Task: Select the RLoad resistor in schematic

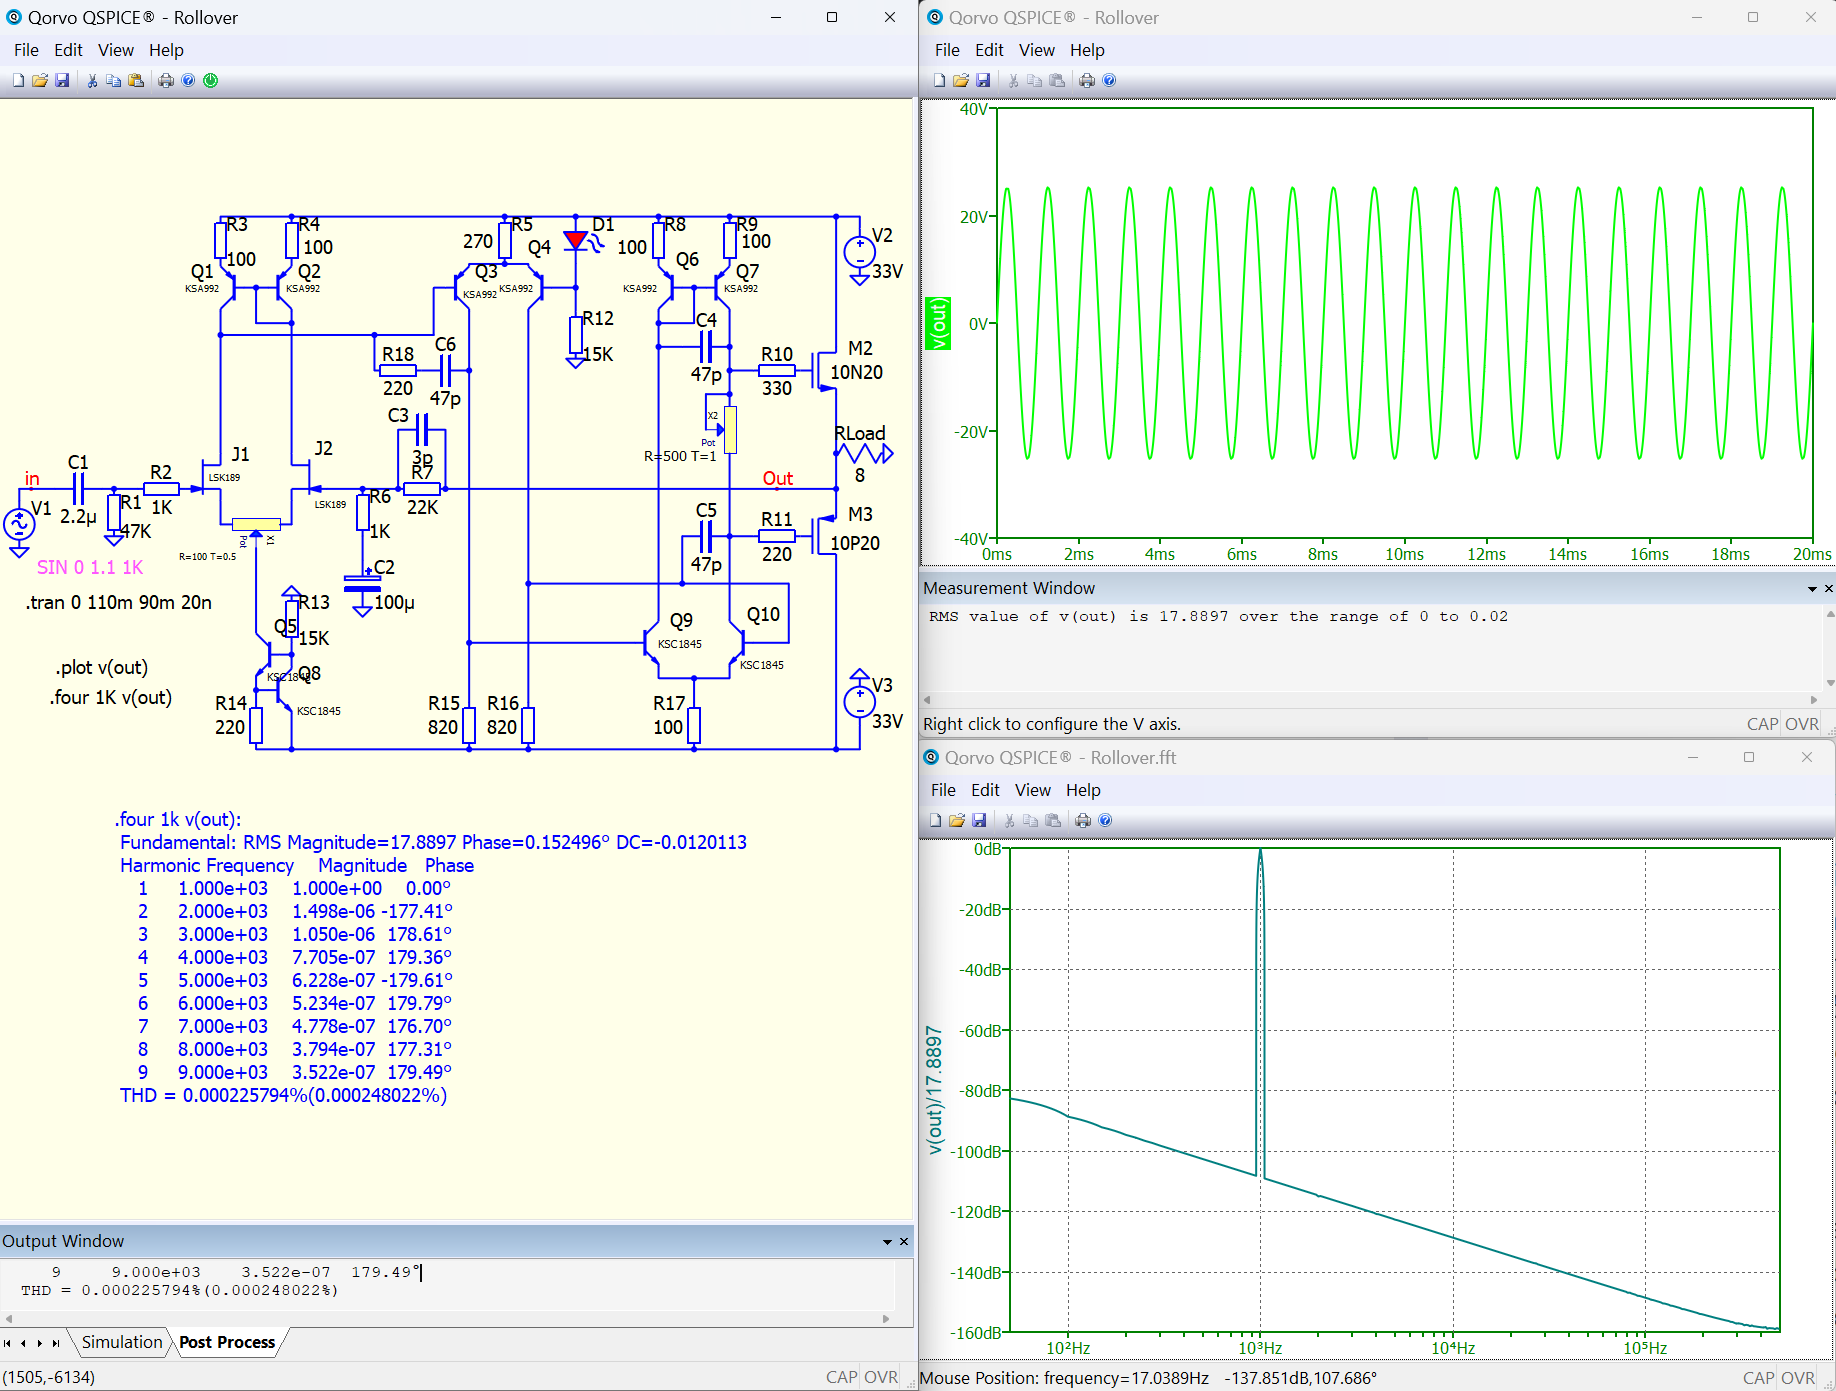Action: (864, 453)
